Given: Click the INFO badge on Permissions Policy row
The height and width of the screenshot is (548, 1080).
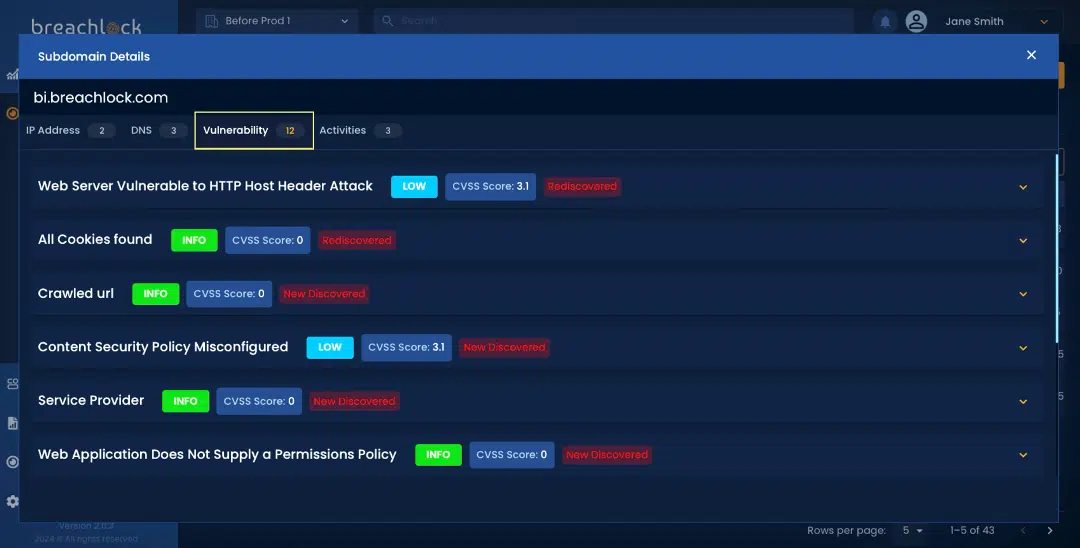Looking at the screenshot, I should tap(438, 455).
